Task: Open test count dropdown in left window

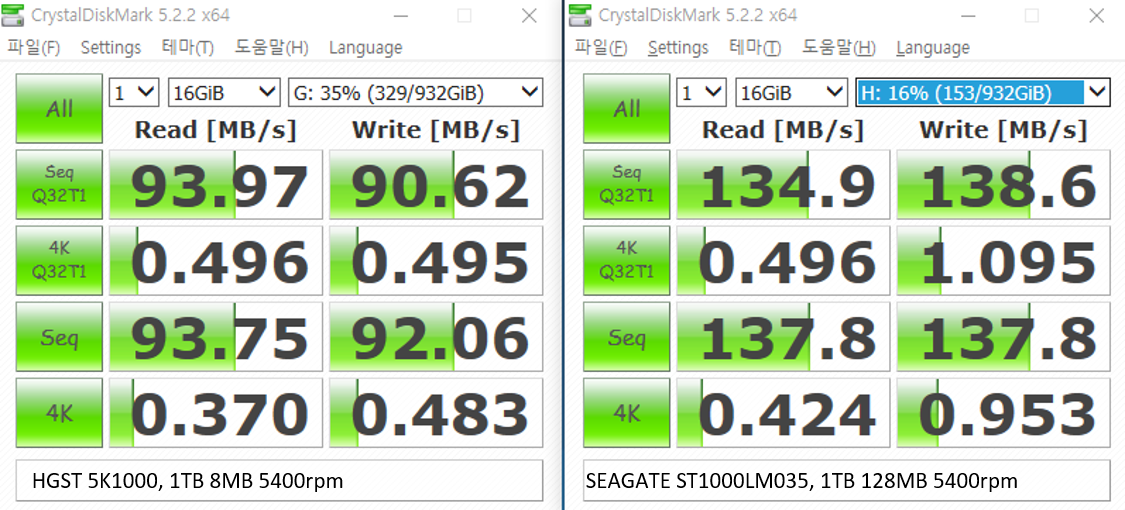Action: (x=134, y=93)
